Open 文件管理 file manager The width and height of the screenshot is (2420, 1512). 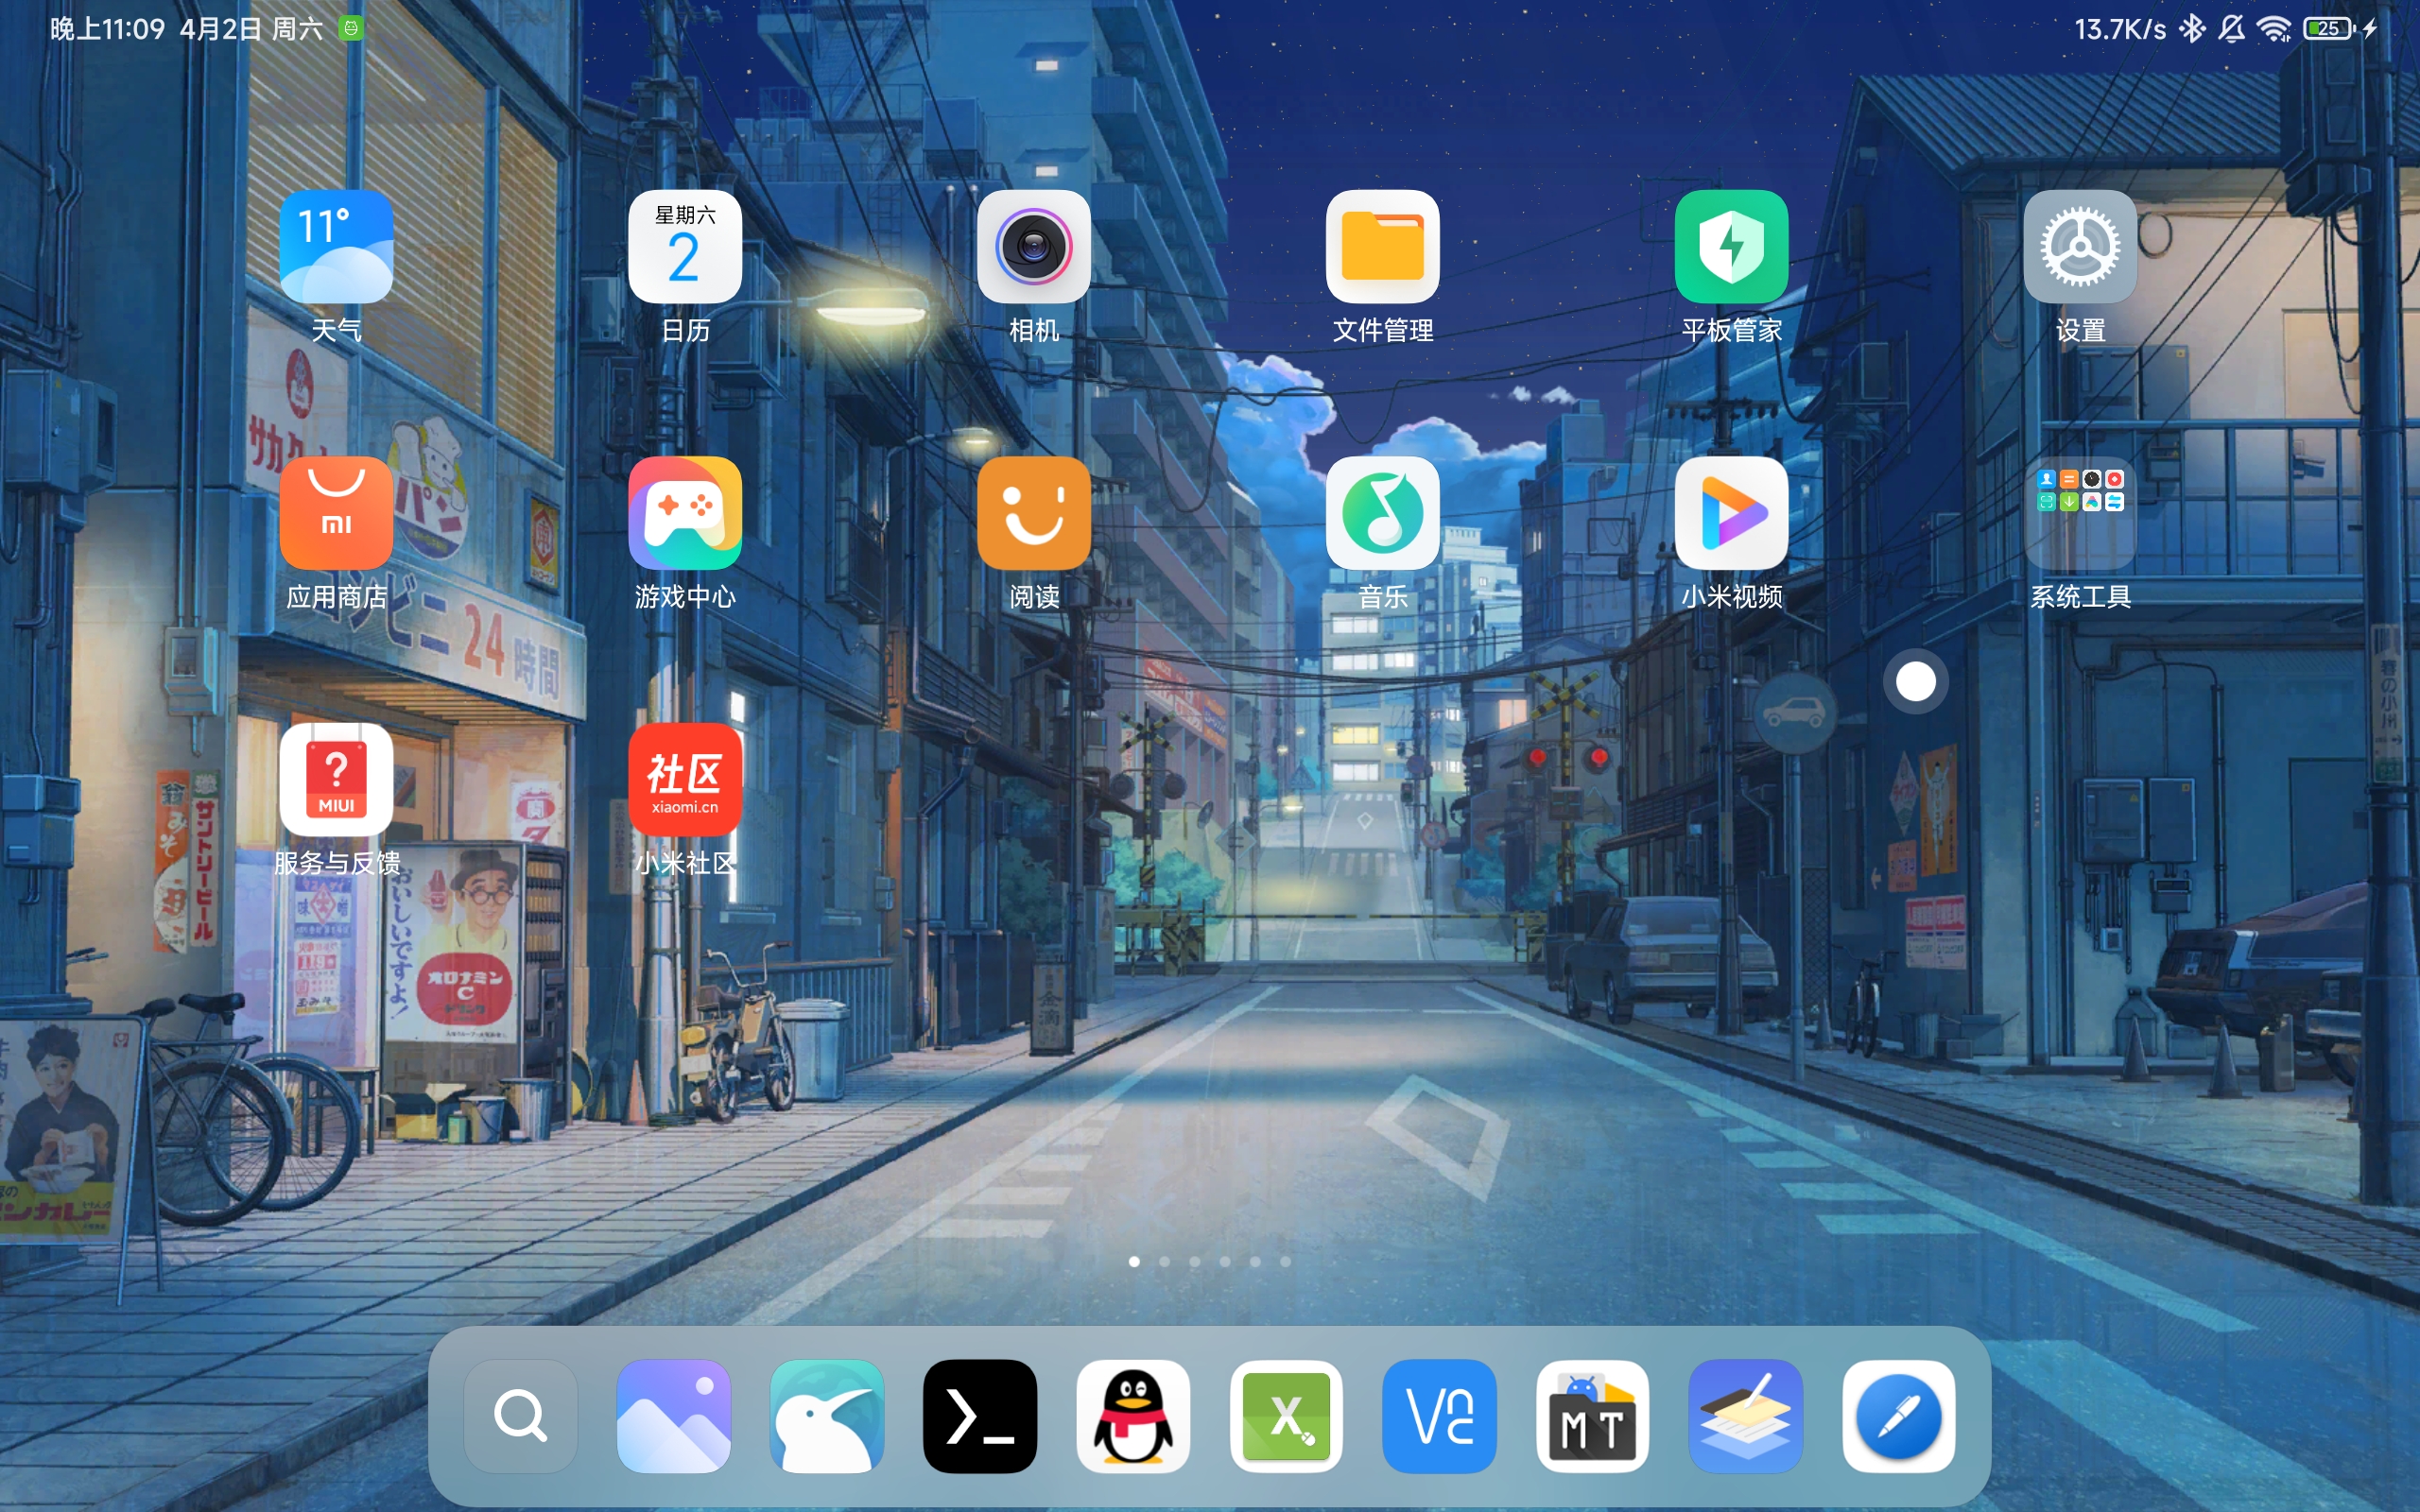[x=1383, y=246]
